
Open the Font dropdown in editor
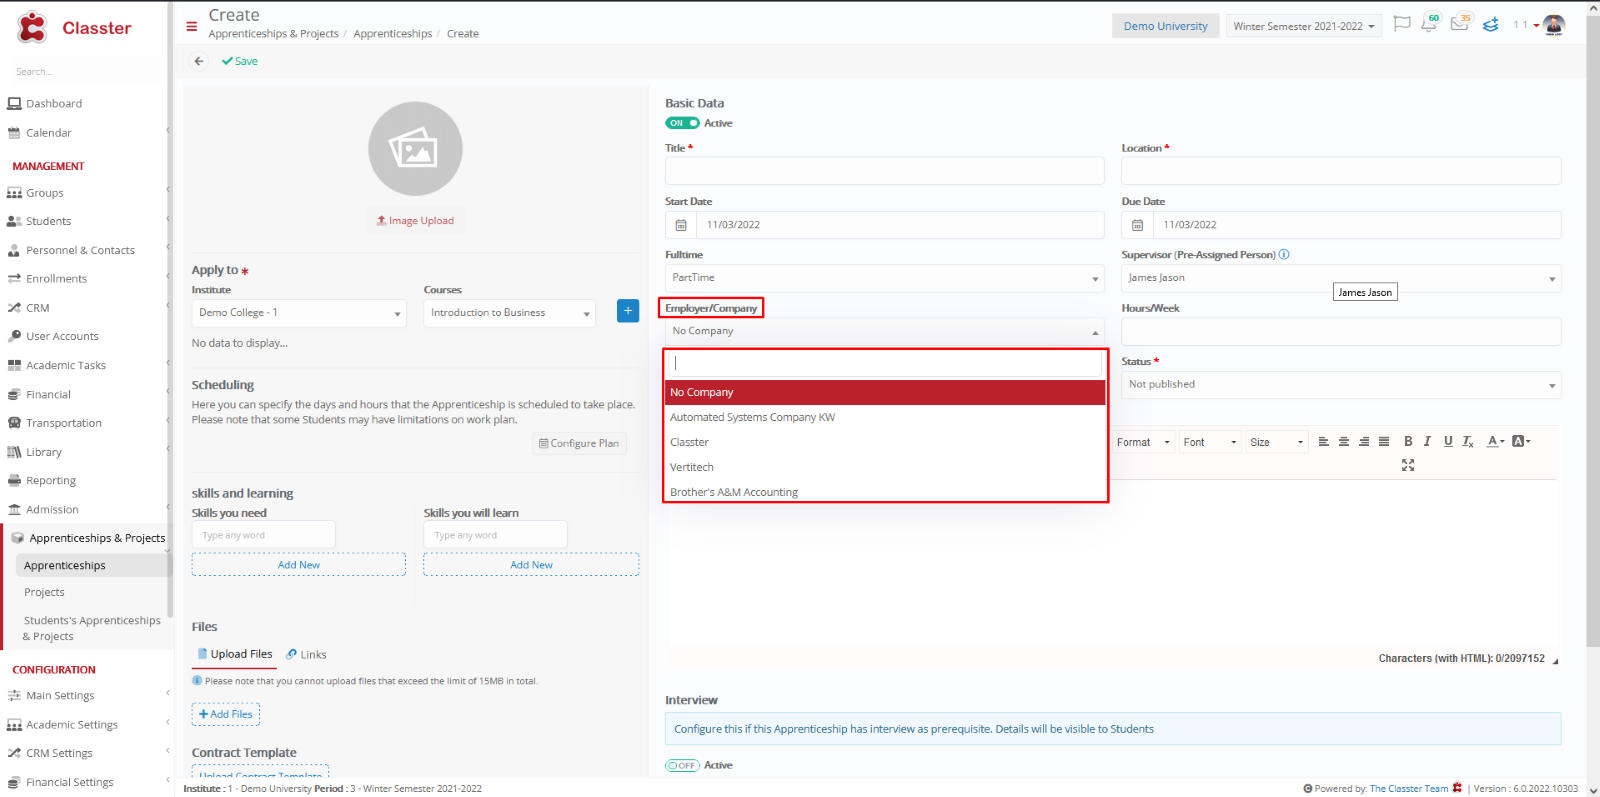(x=1210, y=442)
